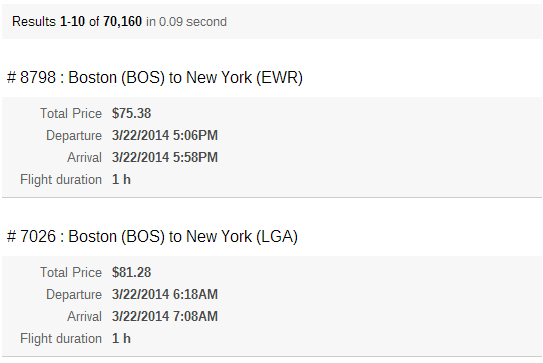Click Flight duration label of flight 8798
The height and width of the screenshot is (363, 543).
(61, 180)
